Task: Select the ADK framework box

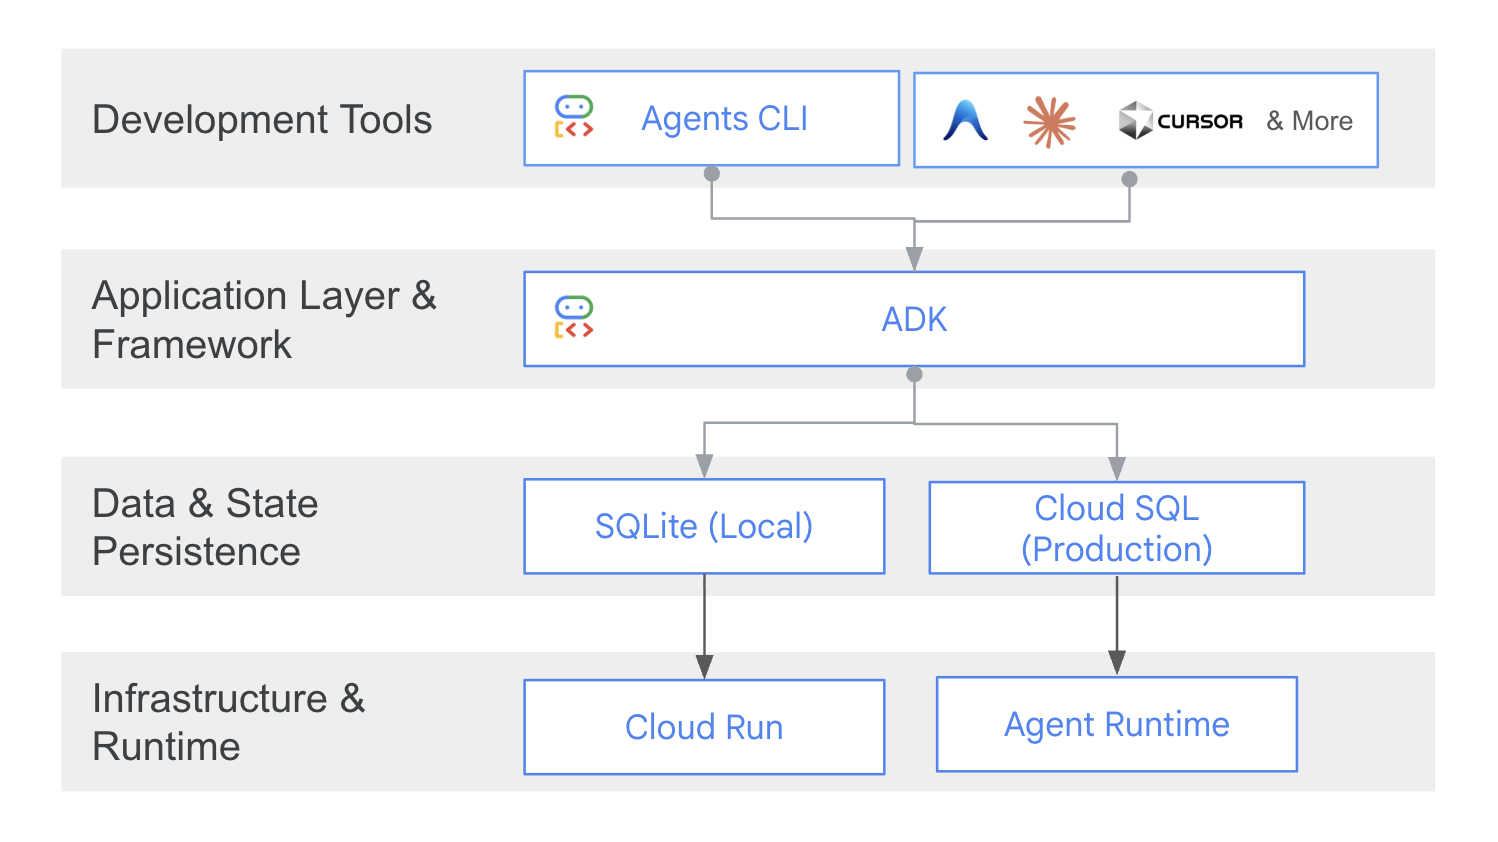Action: point(914,319)
